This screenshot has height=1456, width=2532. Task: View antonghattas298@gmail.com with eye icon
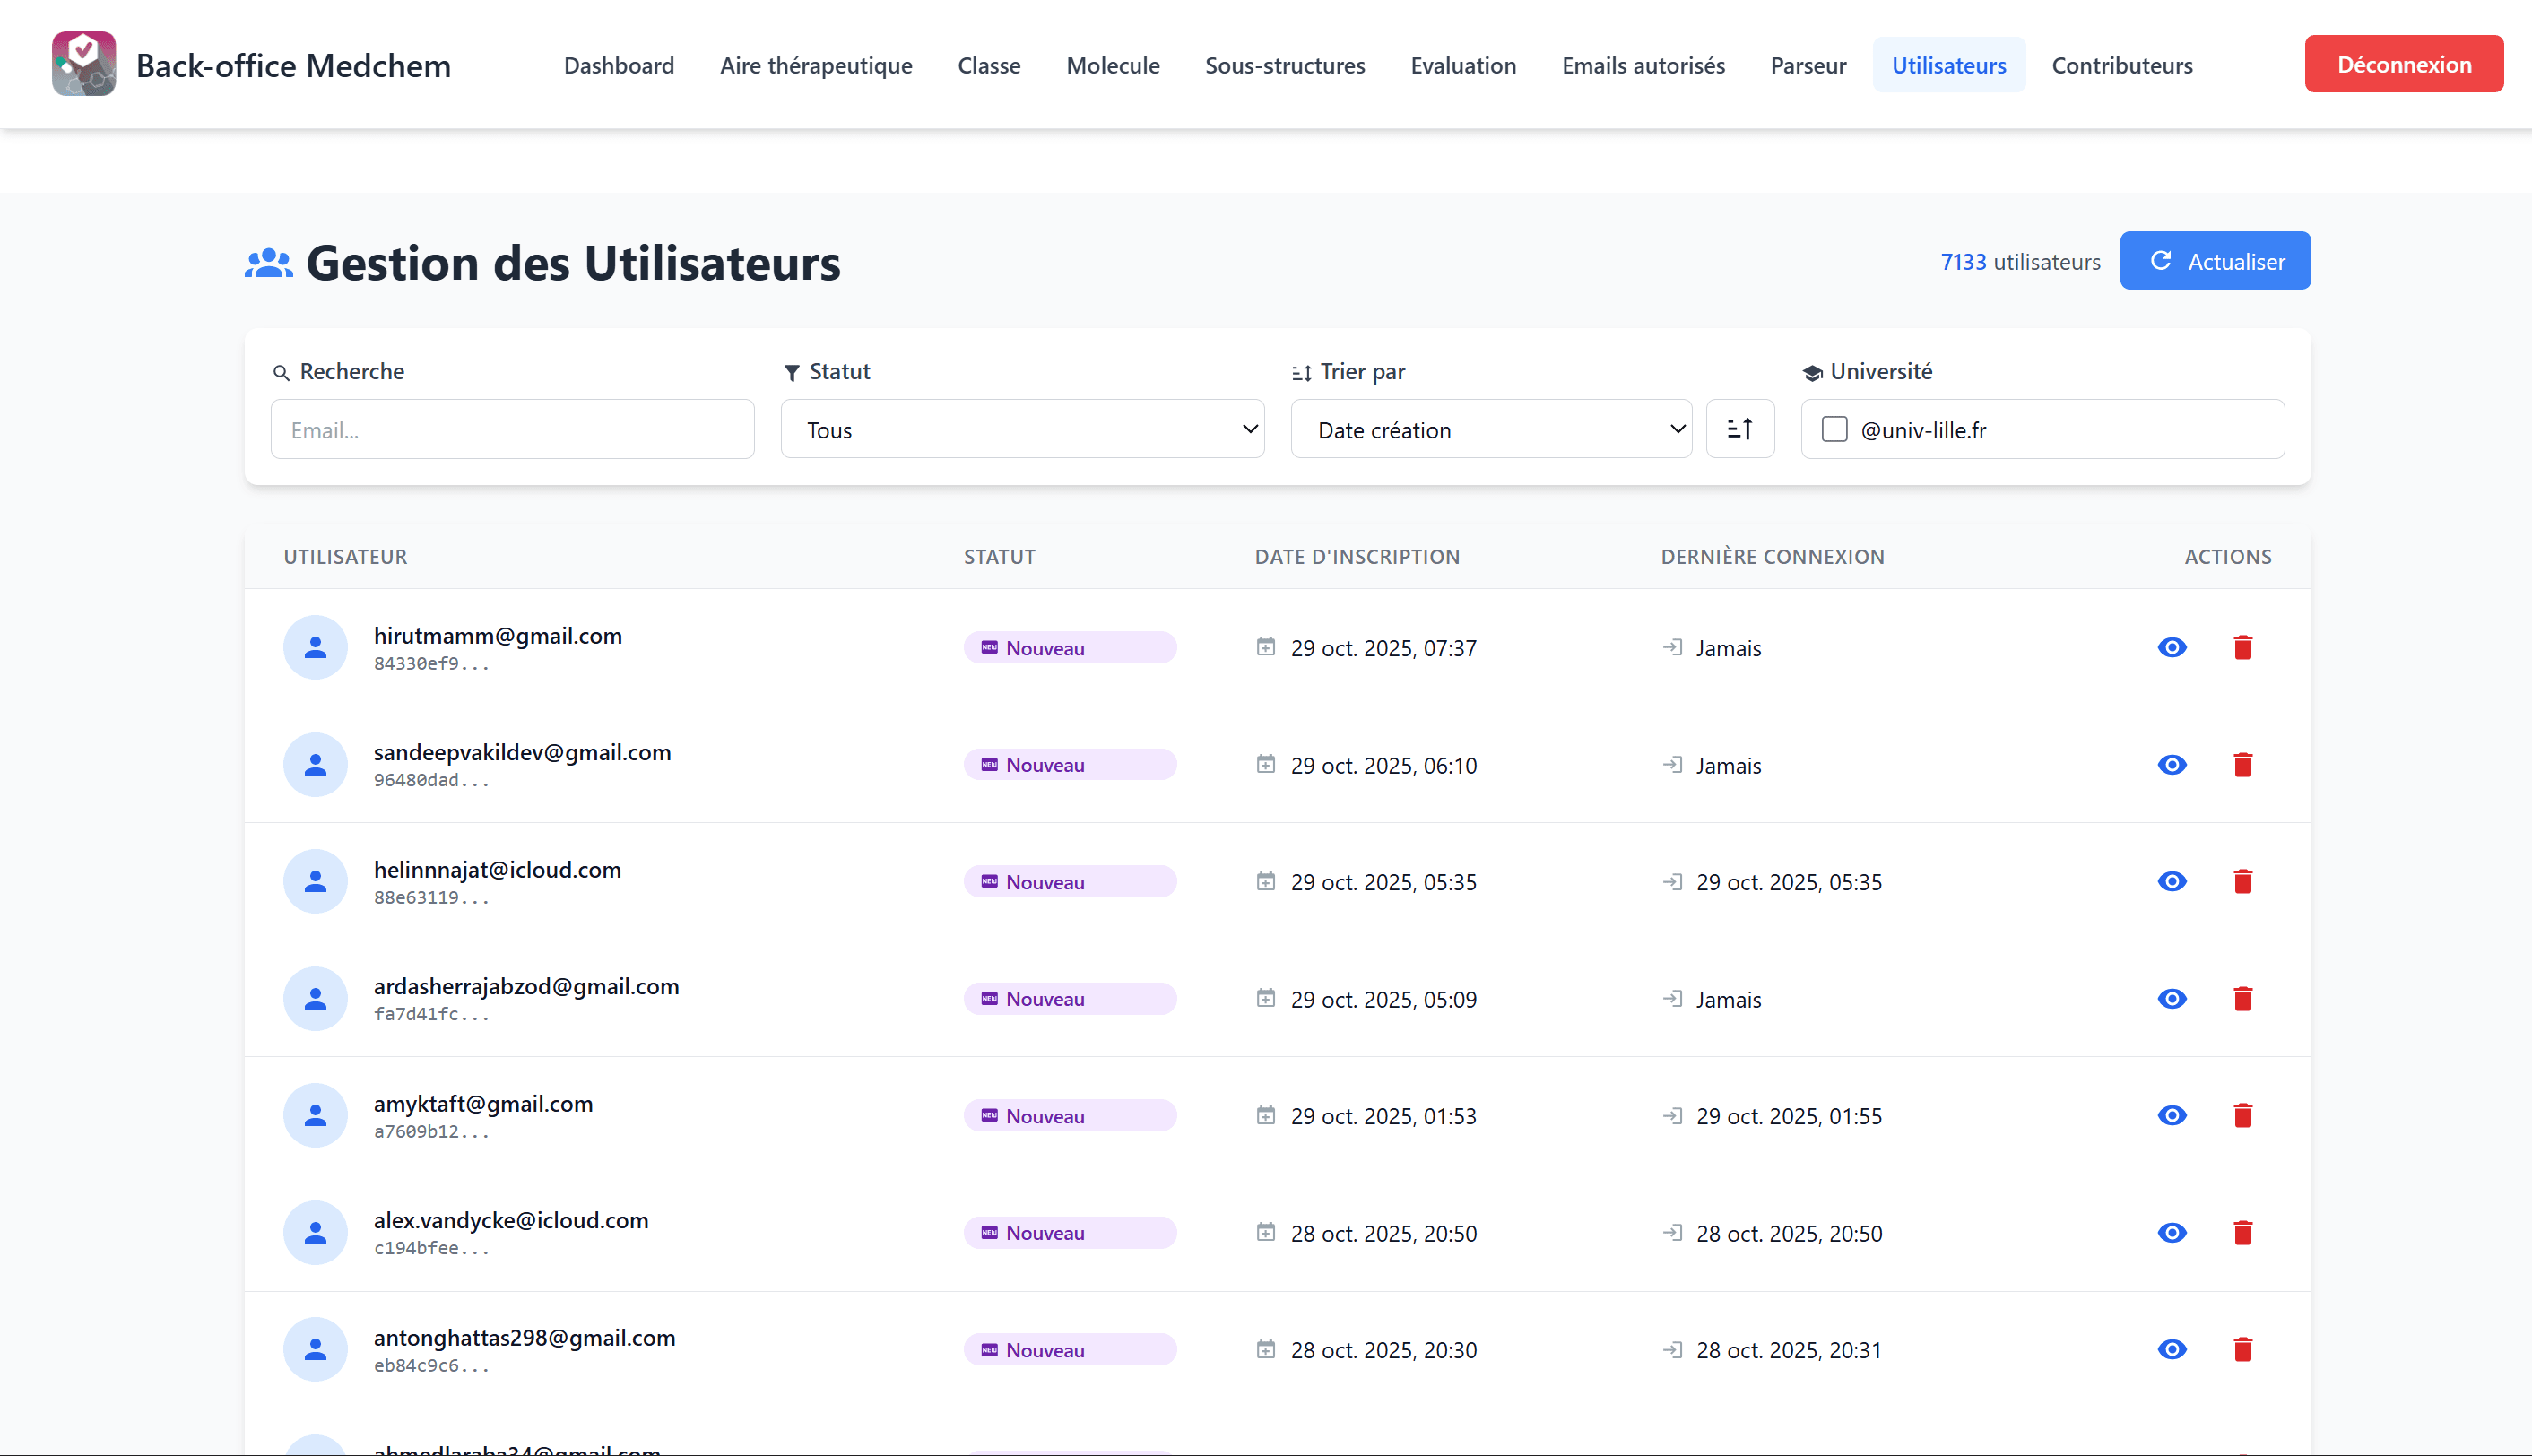(2171, 1349)
